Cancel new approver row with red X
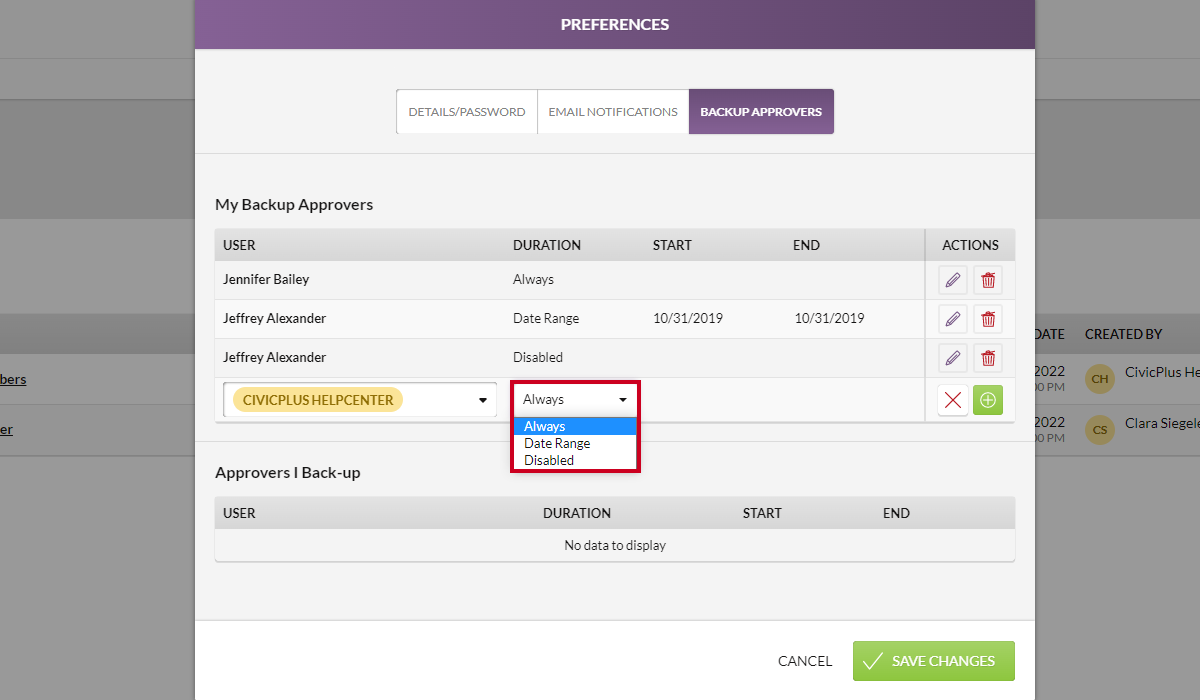The width and height of the screenshot is (1200, 700). 953,400
